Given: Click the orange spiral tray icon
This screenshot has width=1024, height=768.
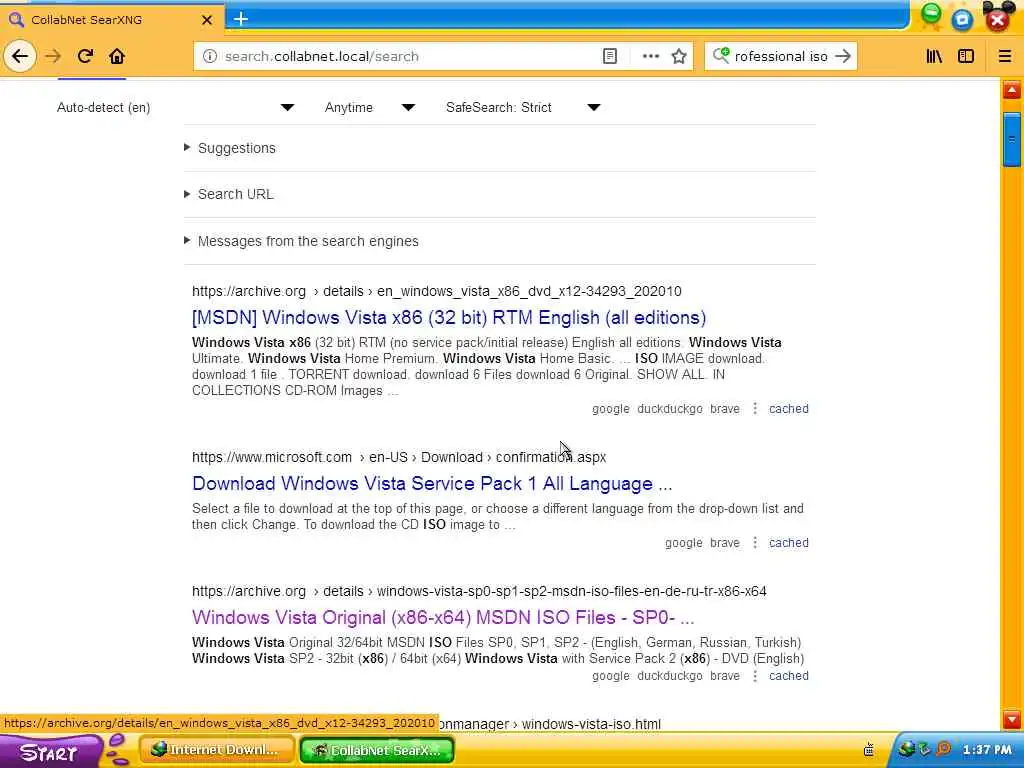Looking at the screenshot, I should [944, 748].
